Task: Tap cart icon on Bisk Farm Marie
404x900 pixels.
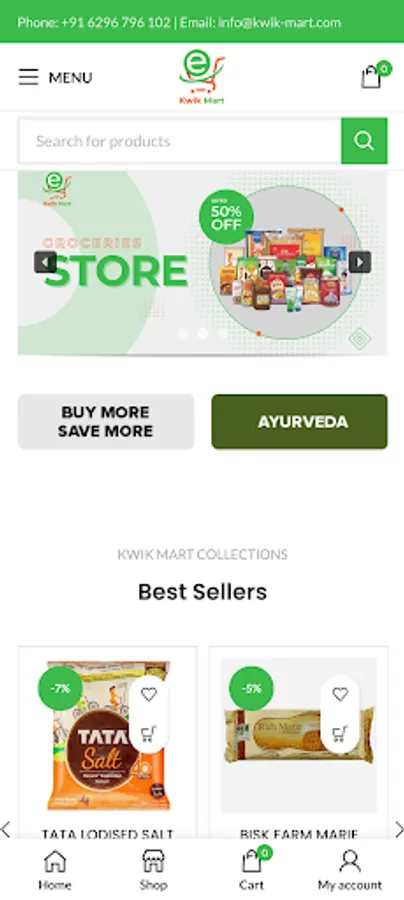Action: (340, 733)
